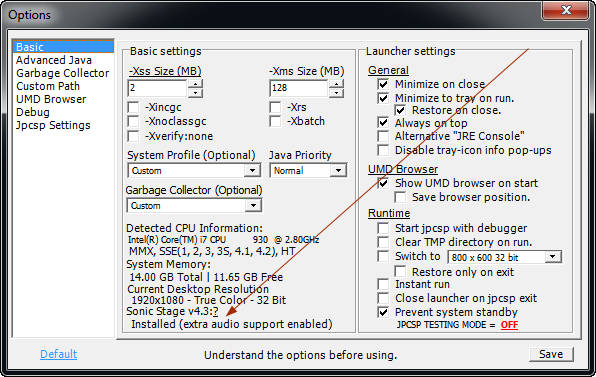596x377 pixels.
Task: Open the UMD Browser settings page
Action: (51, 99)
